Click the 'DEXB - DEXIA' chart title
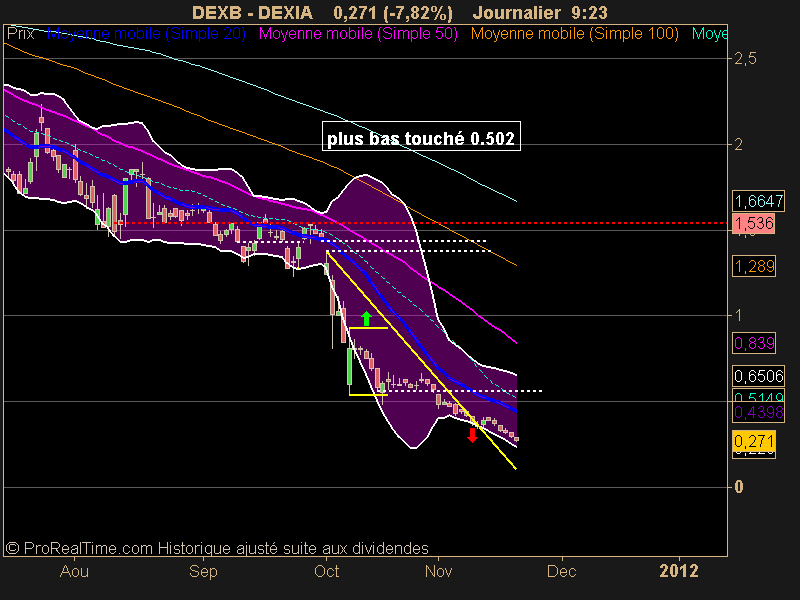The height and width of the screenshot is (600, 800). click(252, 12)
